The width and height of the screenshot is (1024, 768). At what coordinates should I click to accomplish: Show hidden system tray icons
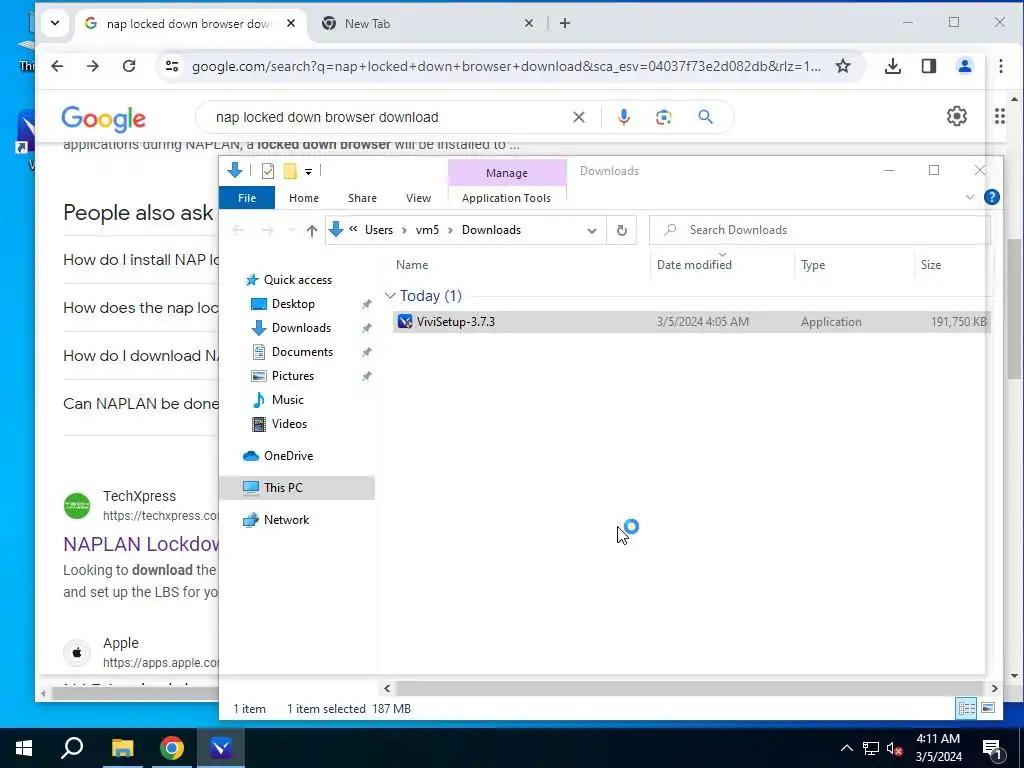[846, 748]
